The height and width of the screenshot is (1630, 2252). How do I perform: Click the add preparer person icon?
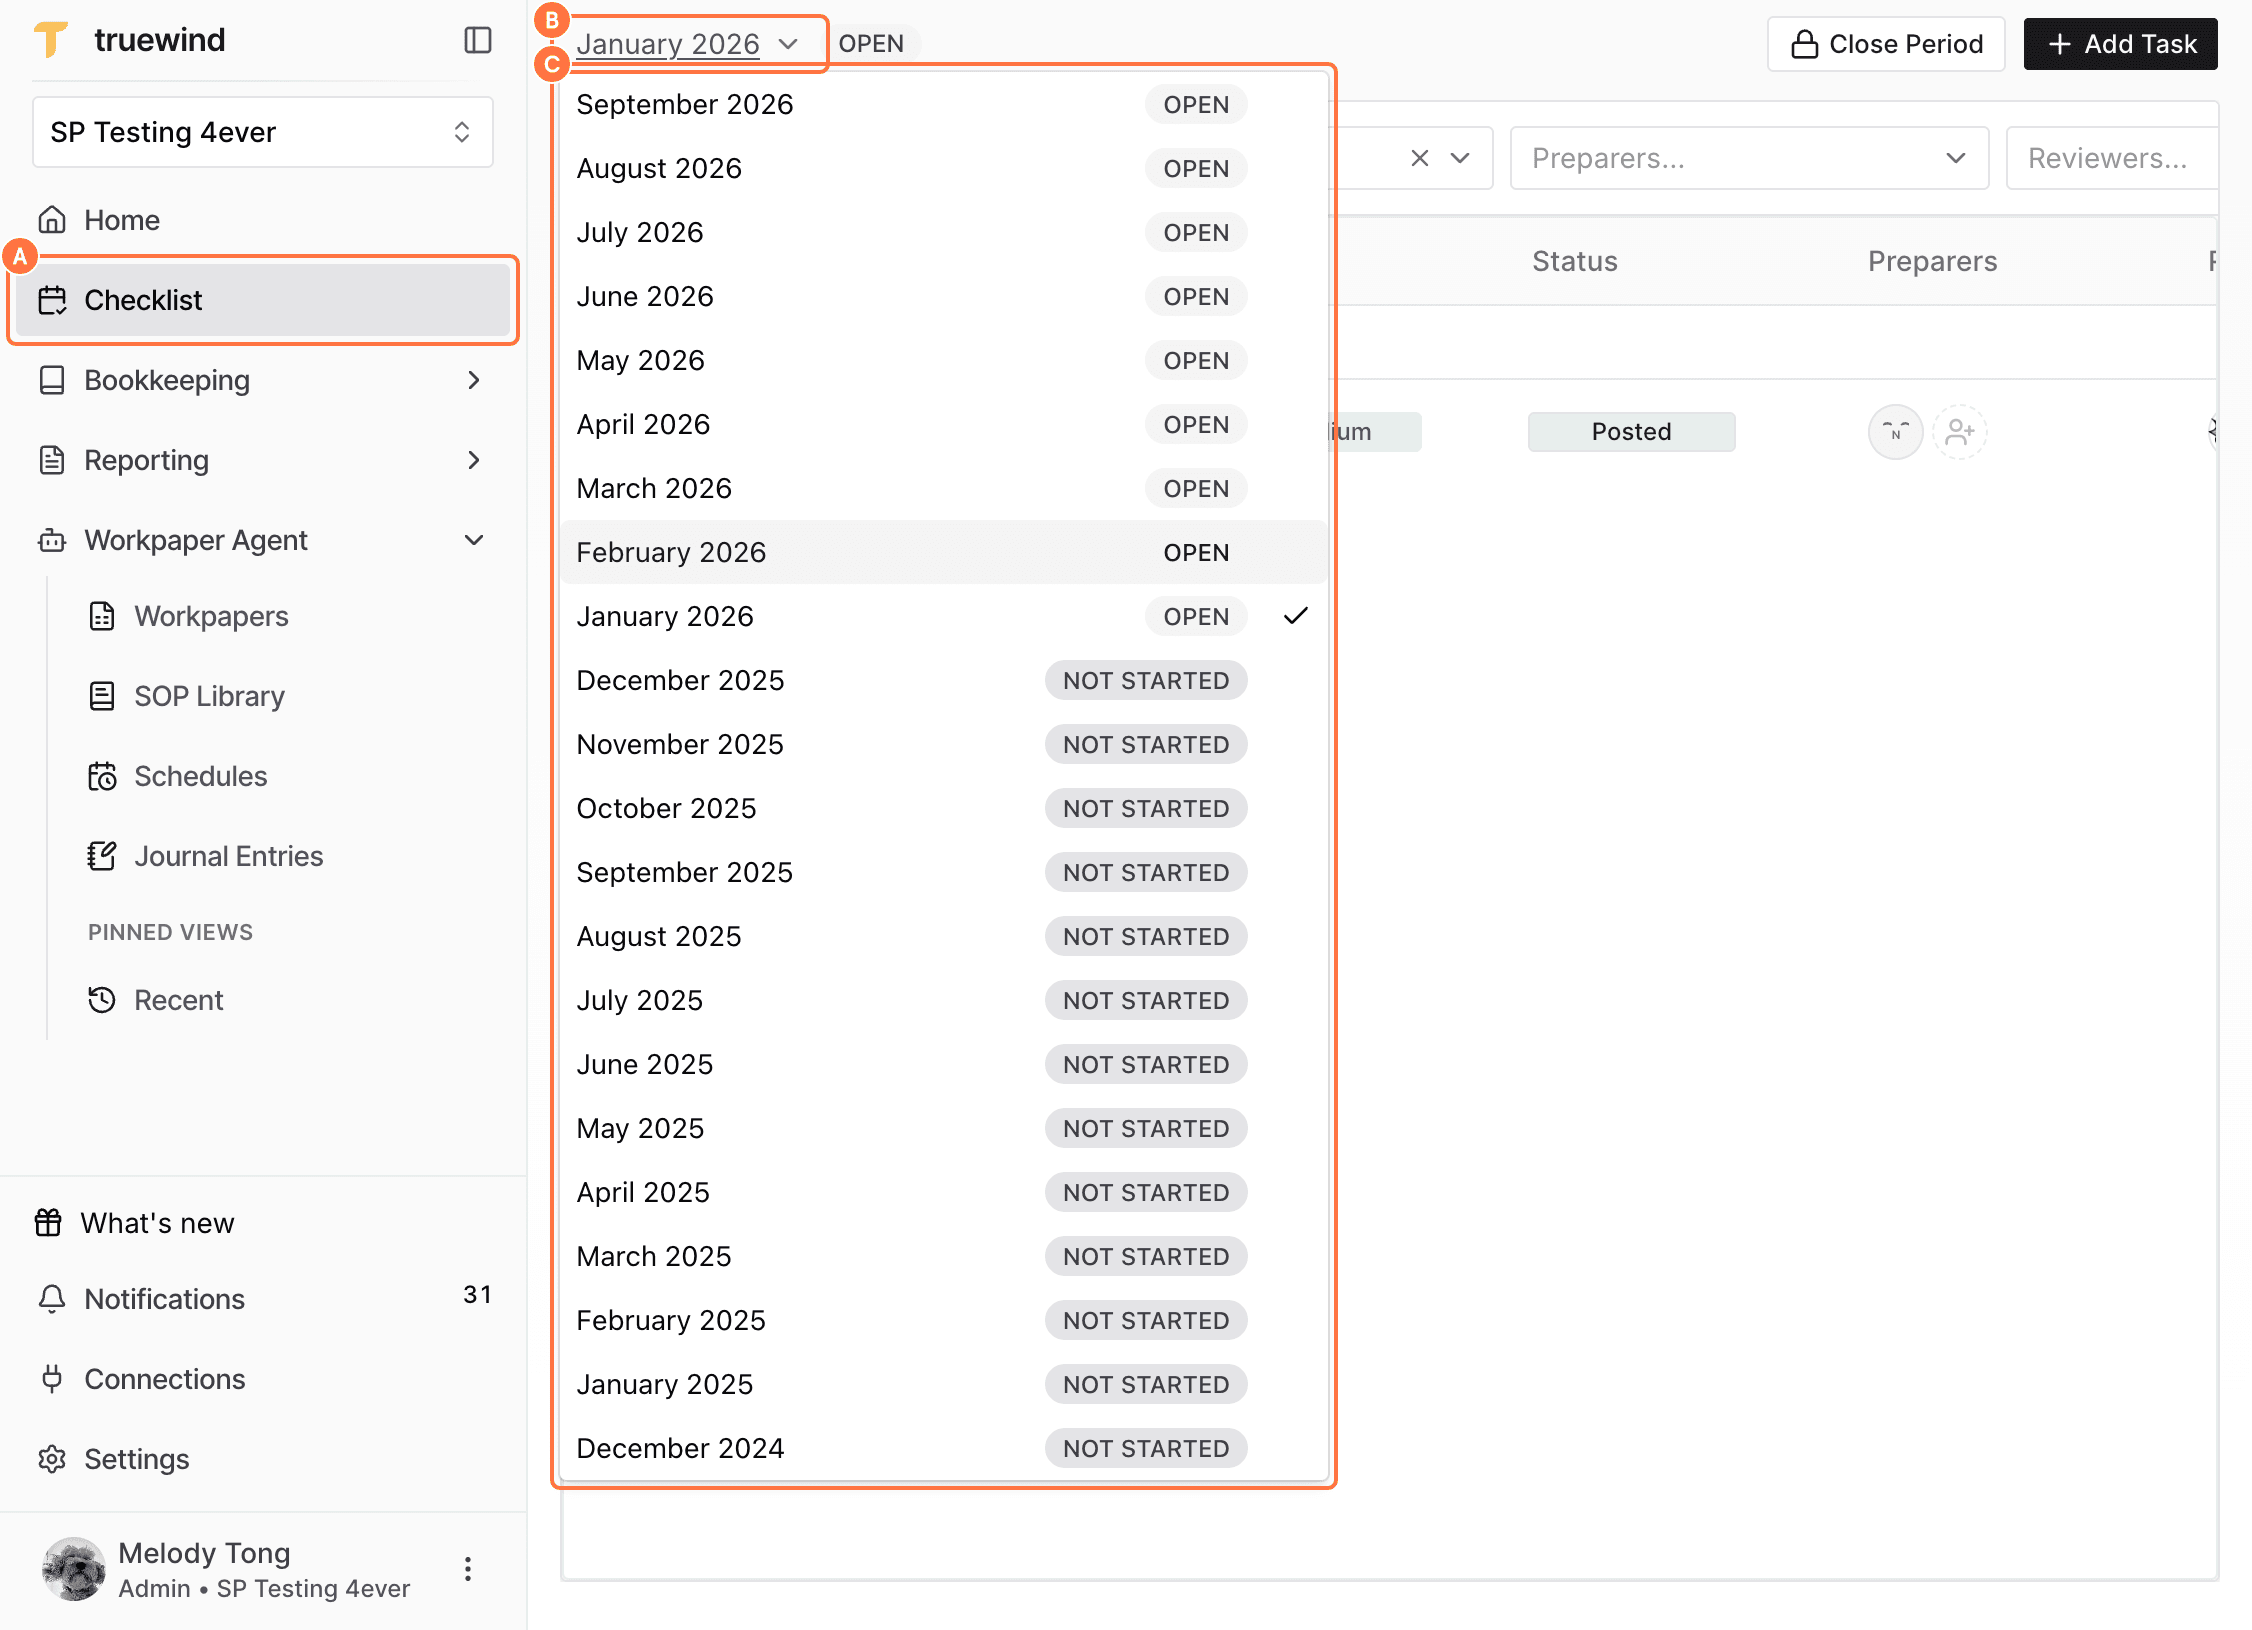(x=1959, y=432)
